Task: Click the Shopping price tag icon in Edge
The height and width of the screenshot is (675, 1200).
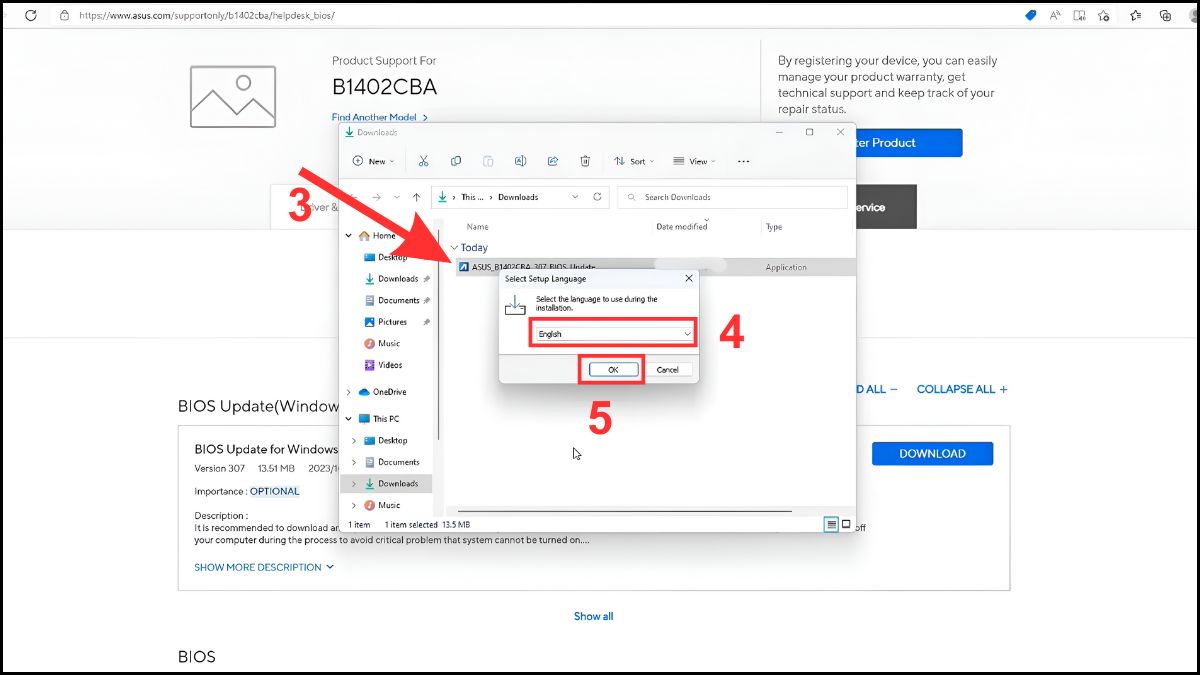Action: coord(1031,15)
